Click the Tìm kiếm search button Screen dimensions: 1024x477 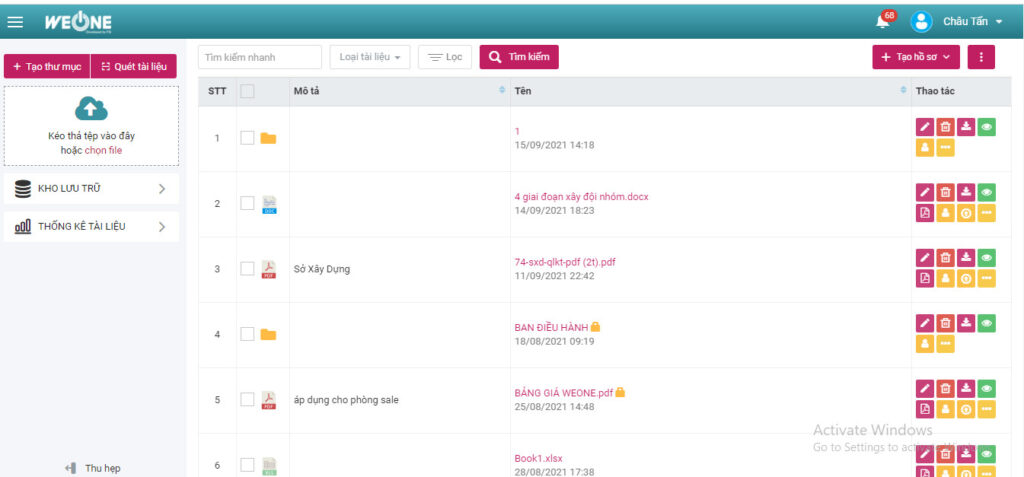(x=519, y=57)
